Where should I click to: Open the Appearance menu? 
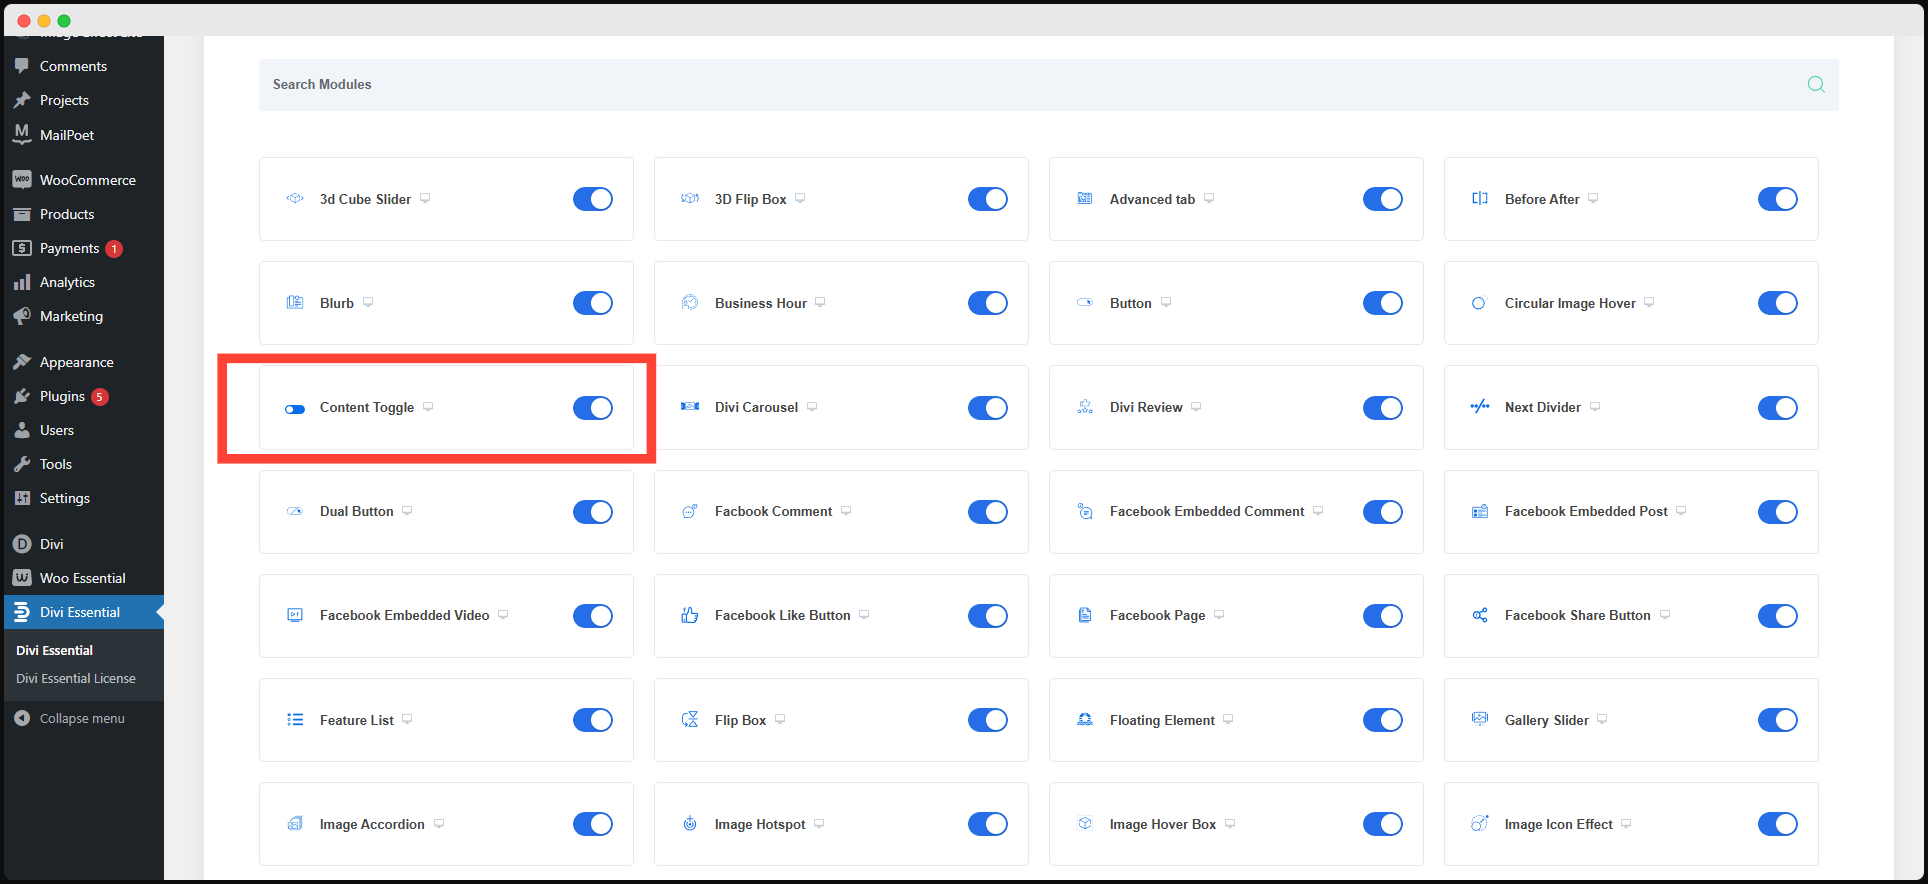click(x=84, y=362)
